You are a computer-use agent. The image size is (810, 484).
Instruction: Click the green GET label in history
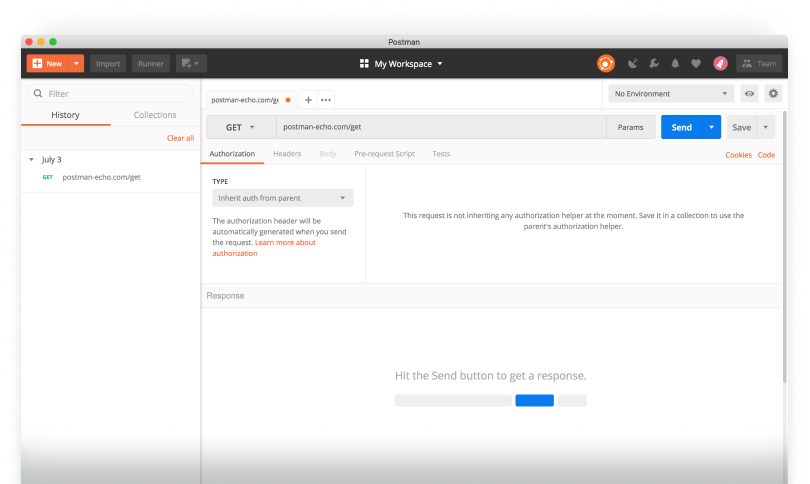[48, 177]
